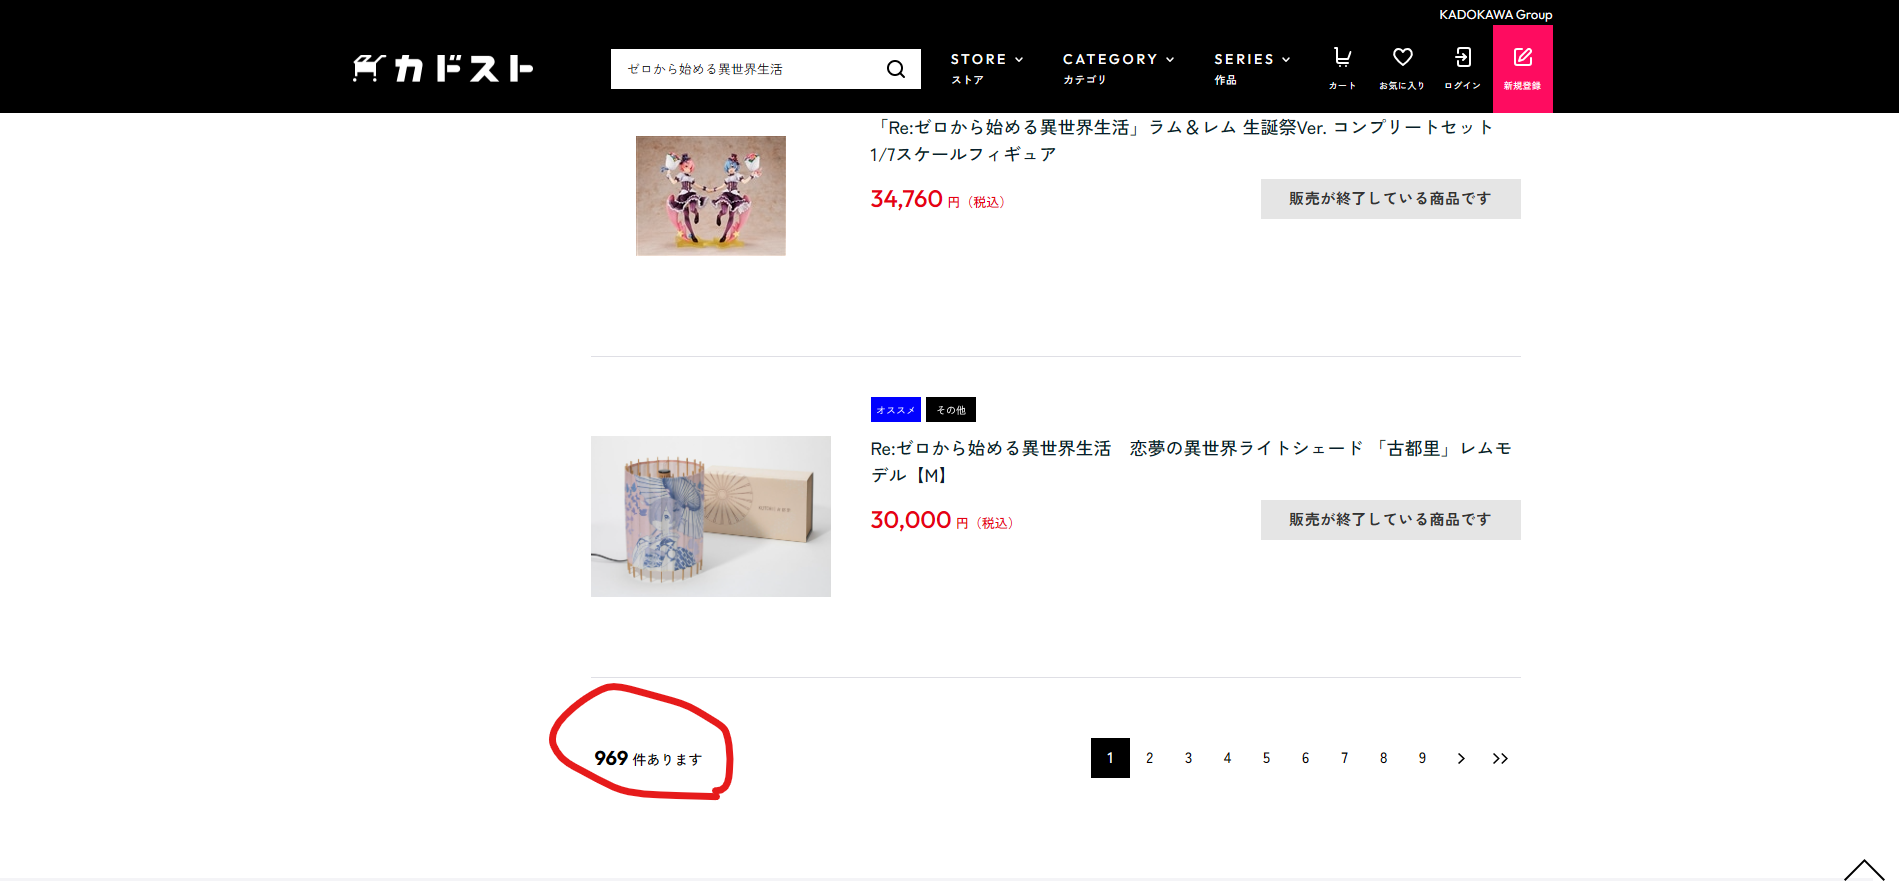Click the Kadosuto logo
1899x881 pixels.
point(443,68)
